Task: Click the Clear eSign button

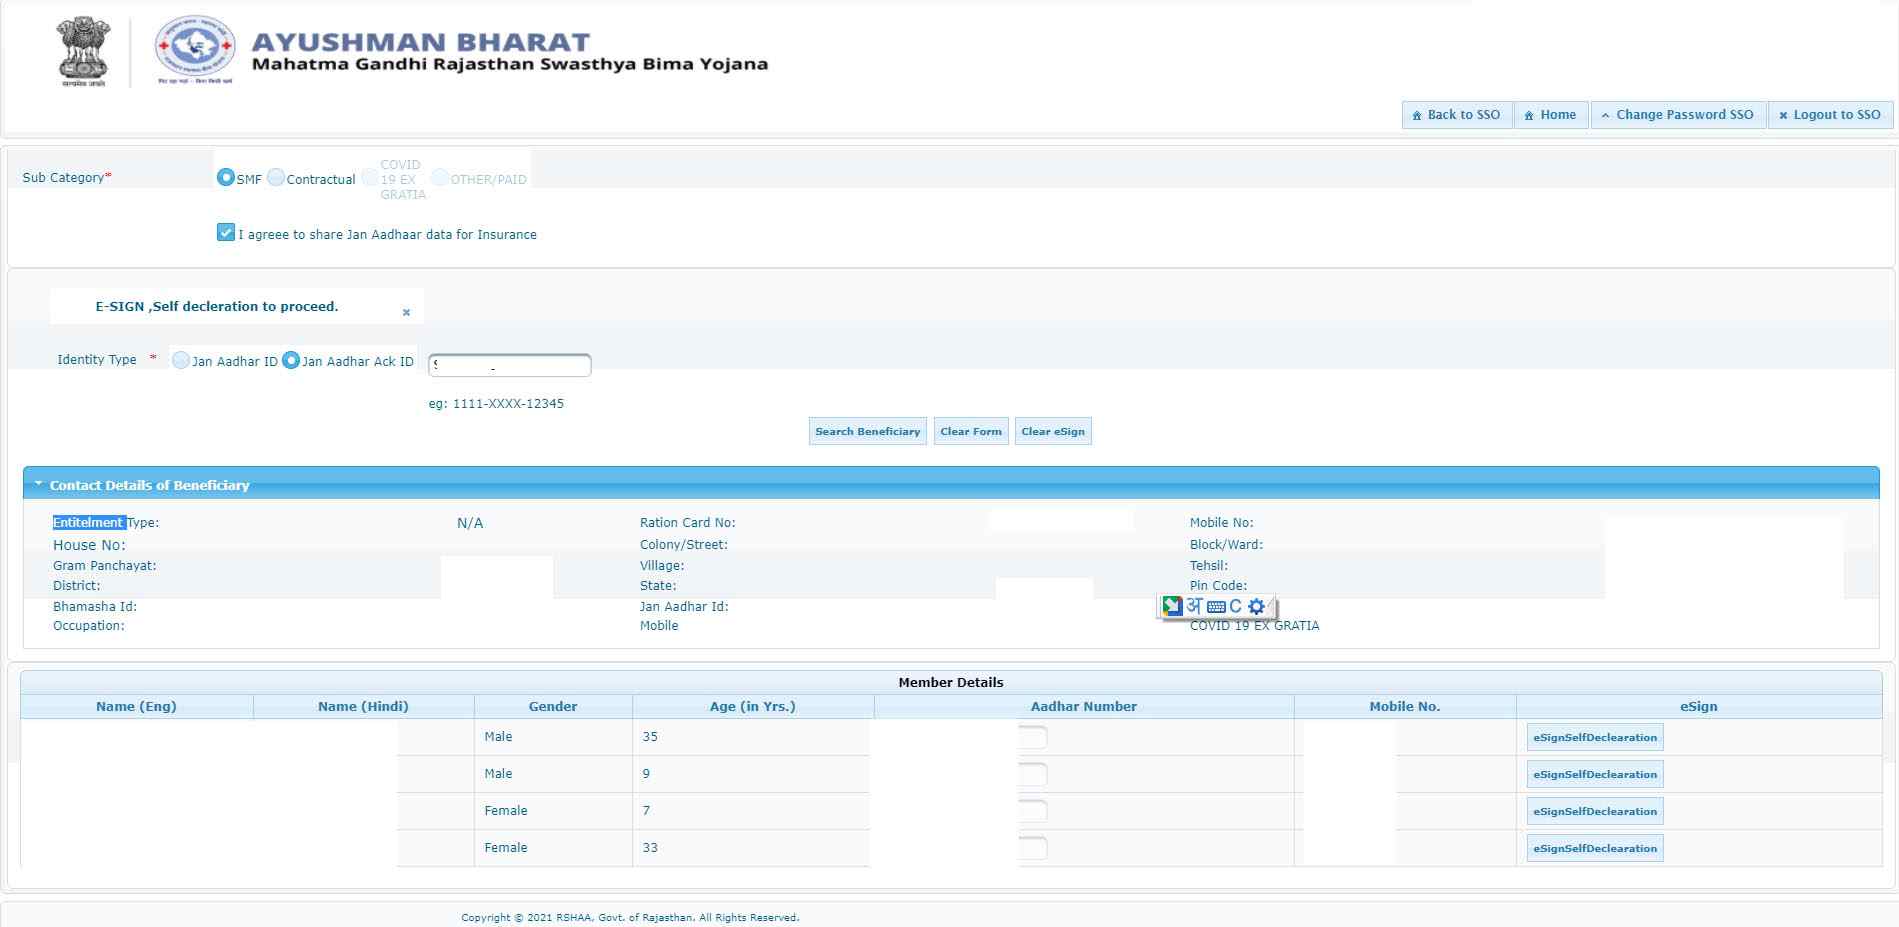Action: point(1052,431)
